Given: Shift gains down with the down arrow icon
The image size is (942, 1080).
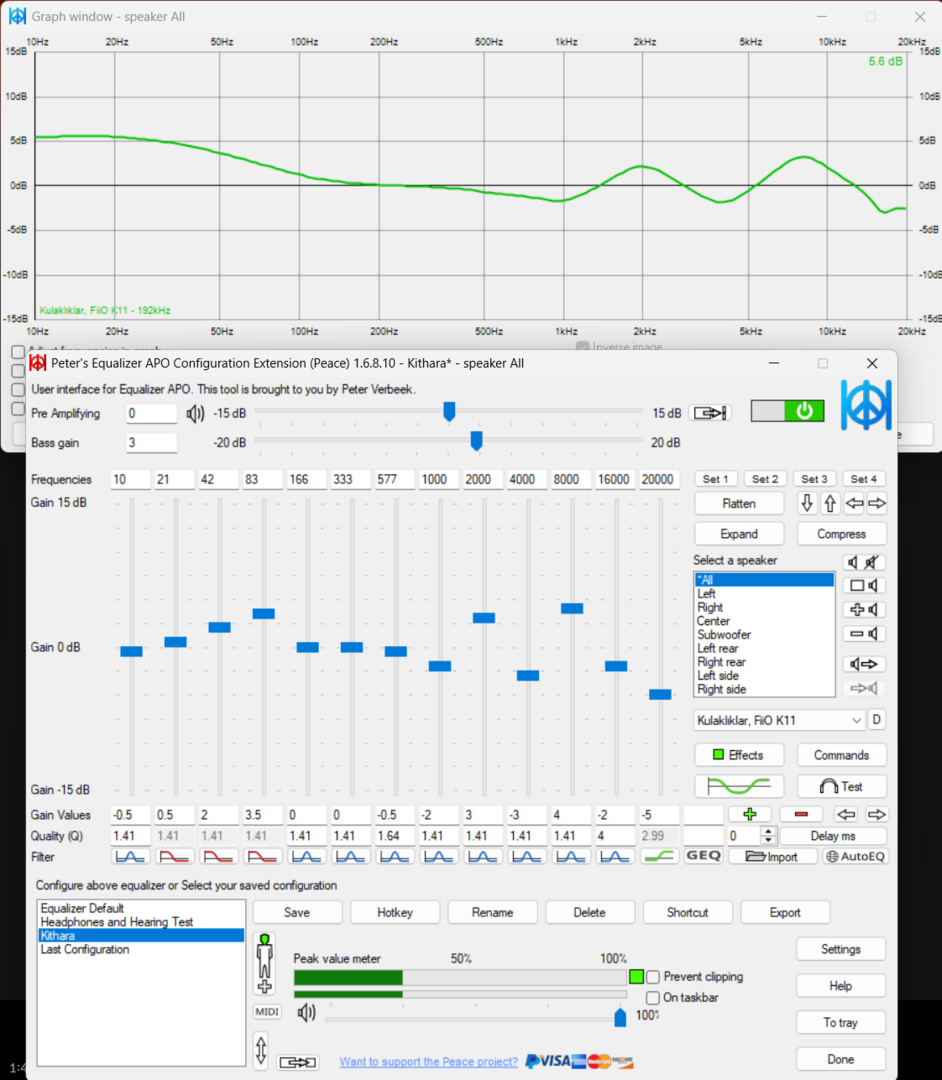Looking at the screenshot, I should click(807, 503).
